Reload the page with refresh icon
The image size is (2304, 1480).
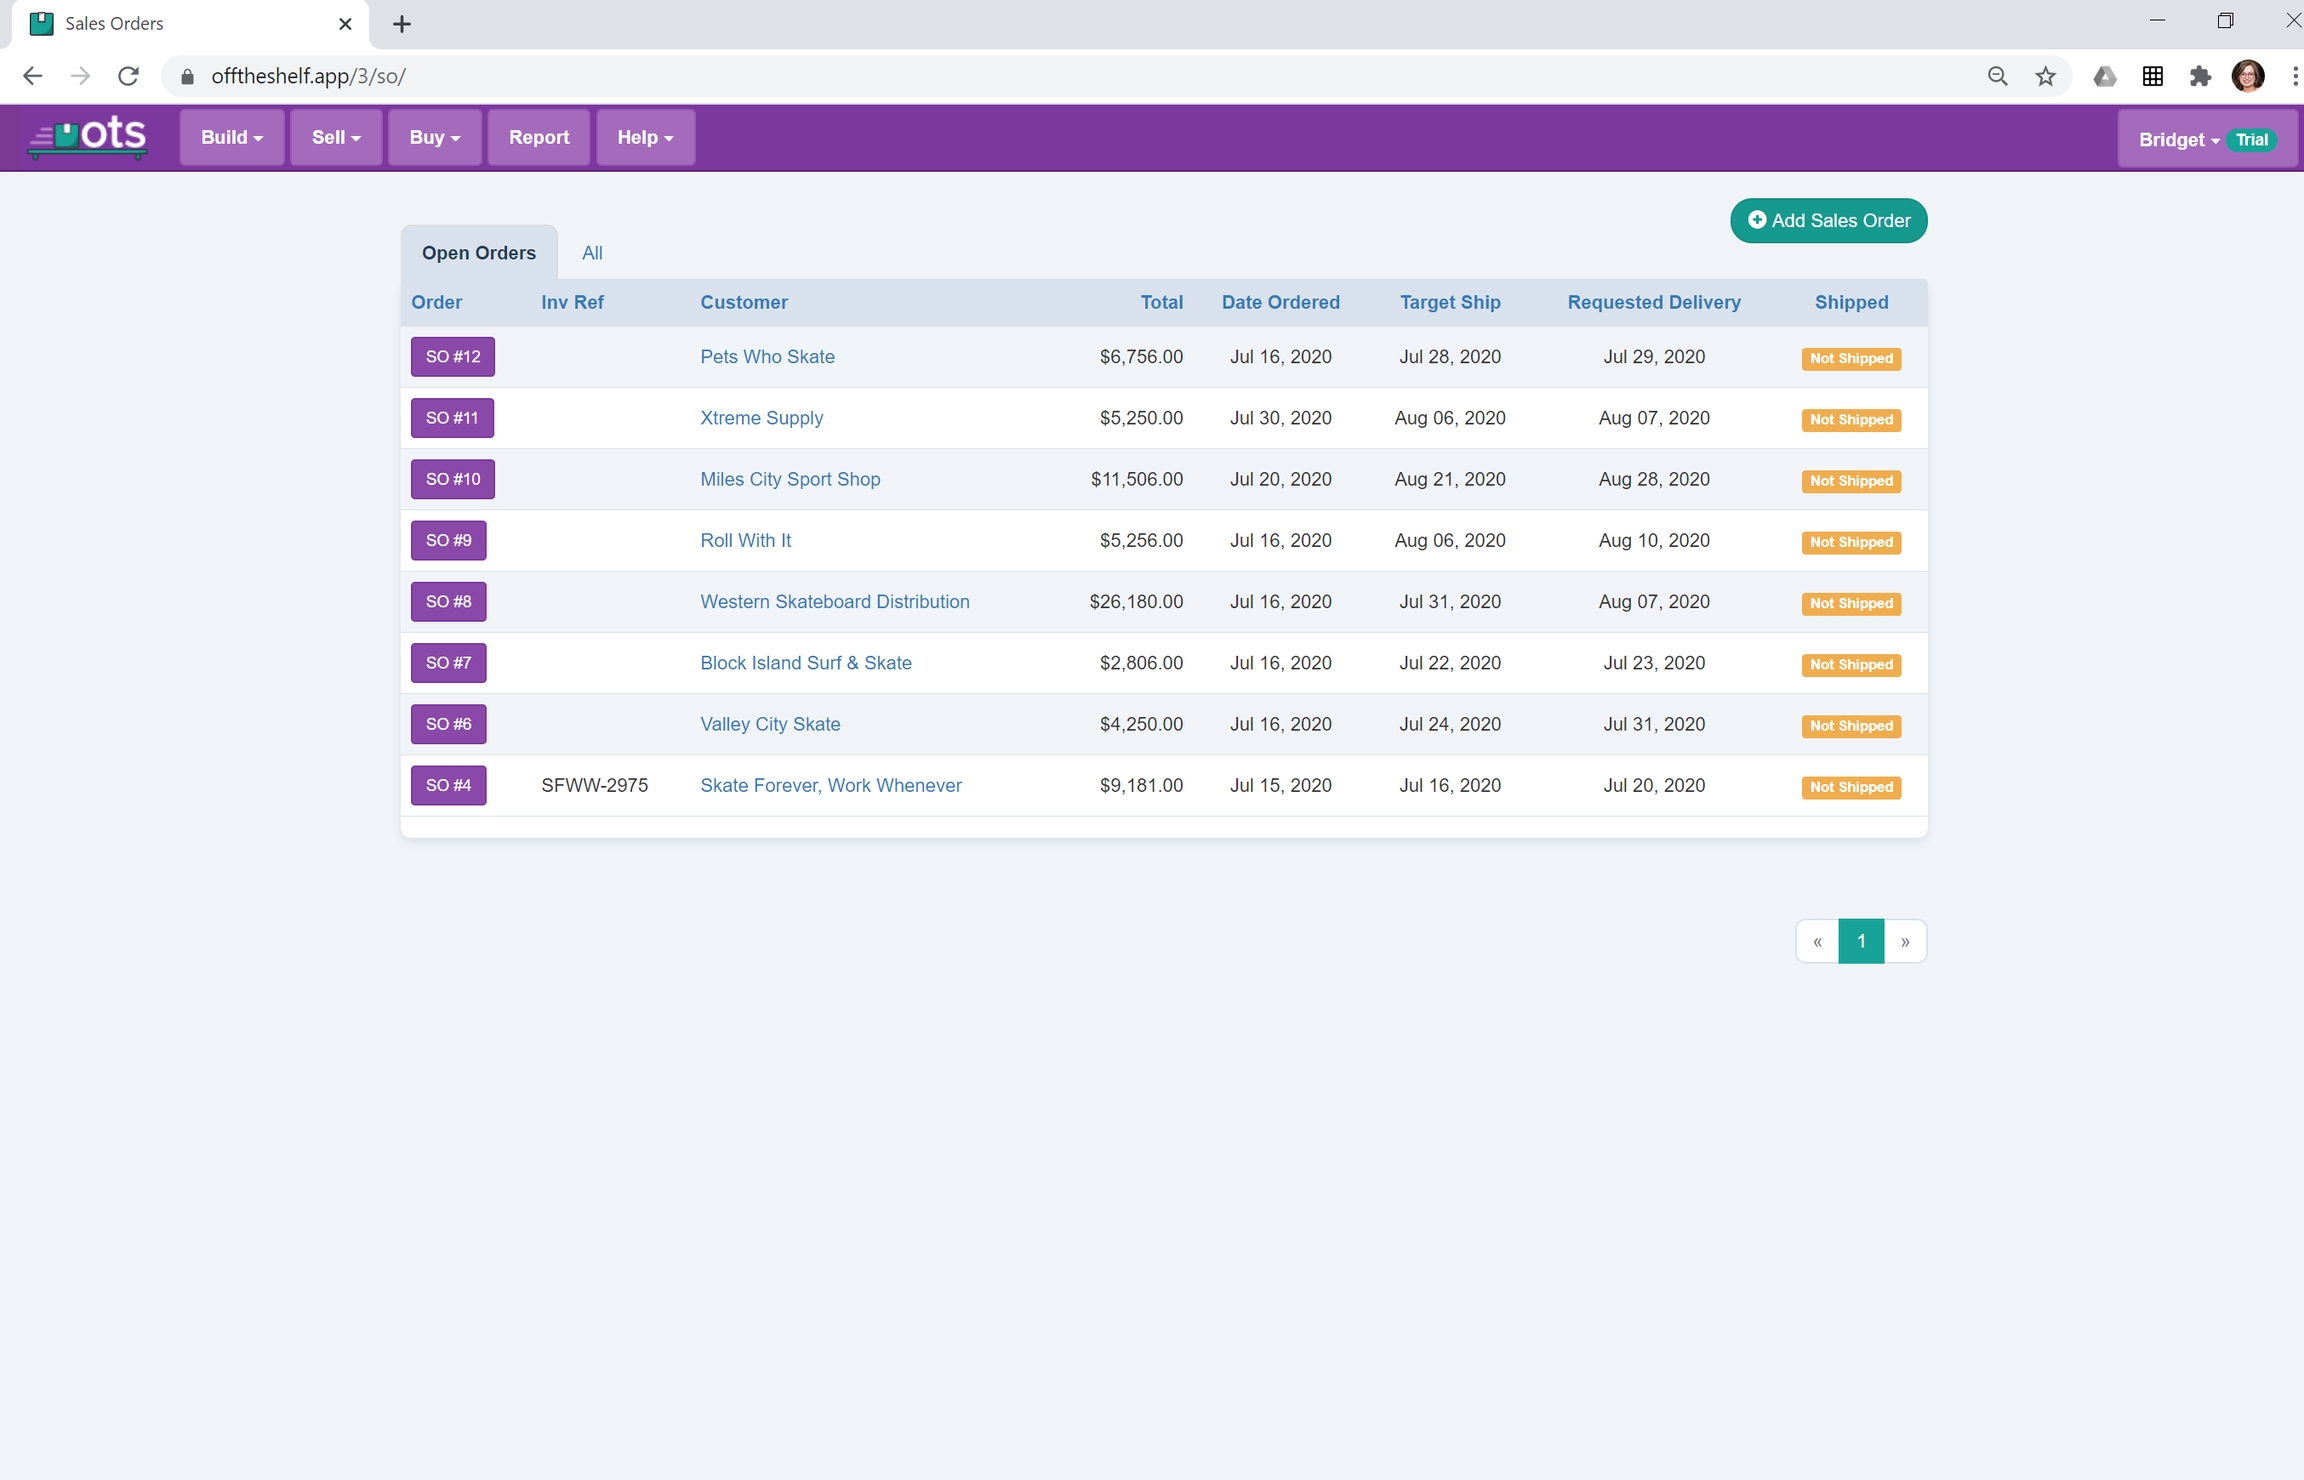(x=128, y=76)
